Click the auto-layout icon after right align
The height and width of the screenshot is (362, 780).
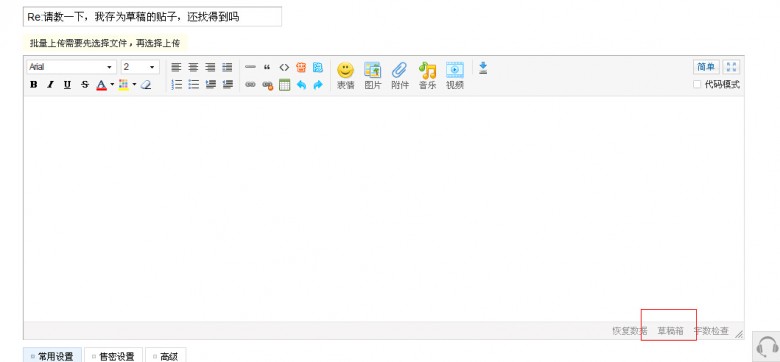(x=227, y=68)
